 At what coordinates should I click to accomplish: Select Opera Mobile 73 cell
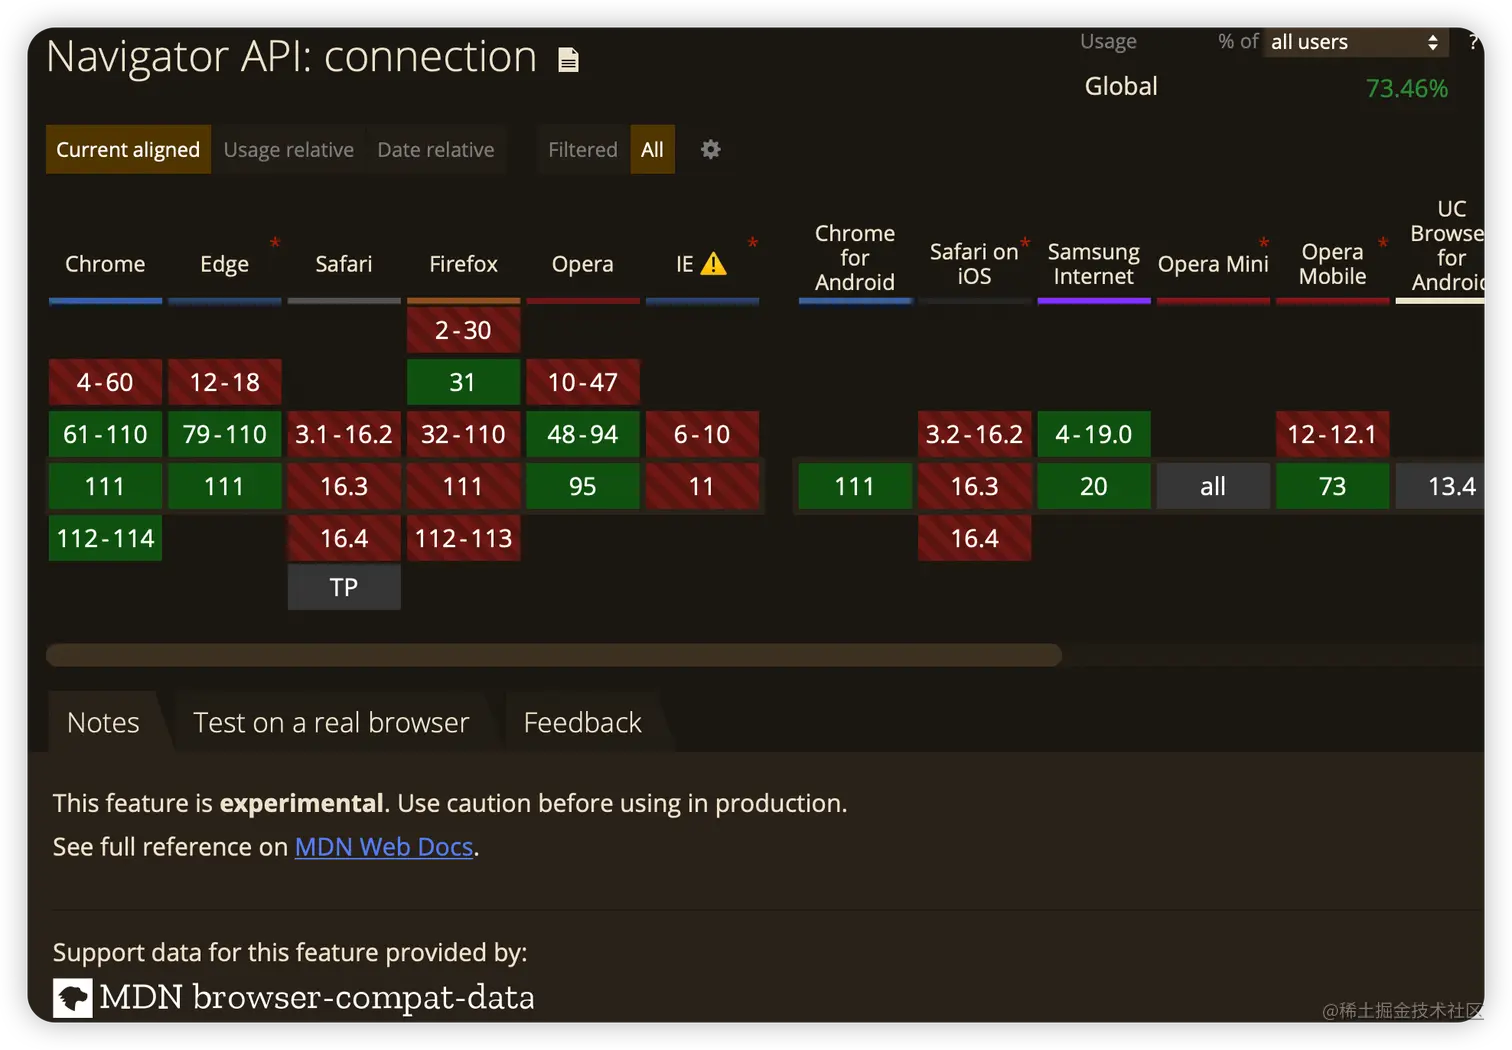click(x=1332, y=486)
